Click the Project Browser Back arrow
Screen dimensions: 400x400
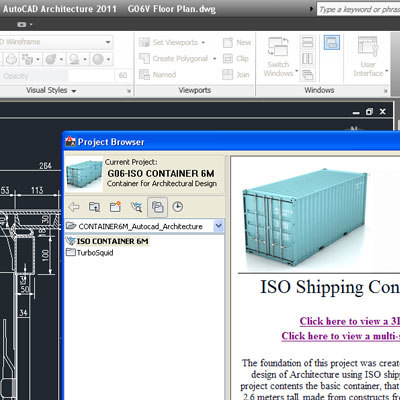coord(74,207)
